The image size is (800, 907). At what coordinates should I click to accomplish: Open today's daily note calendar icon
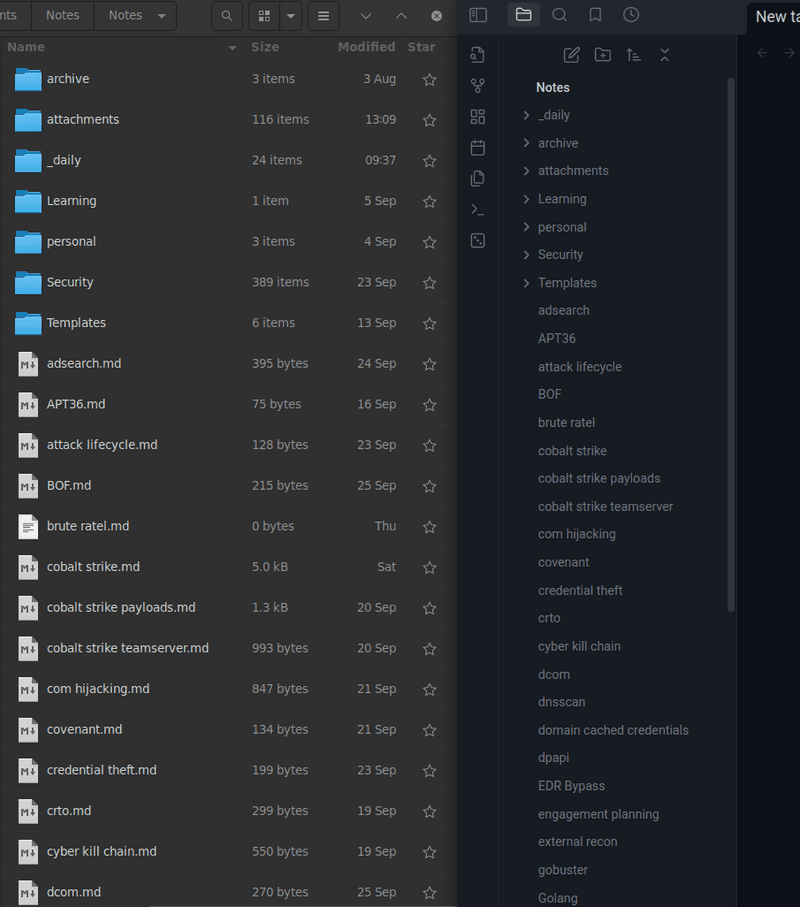click(478, 148)
